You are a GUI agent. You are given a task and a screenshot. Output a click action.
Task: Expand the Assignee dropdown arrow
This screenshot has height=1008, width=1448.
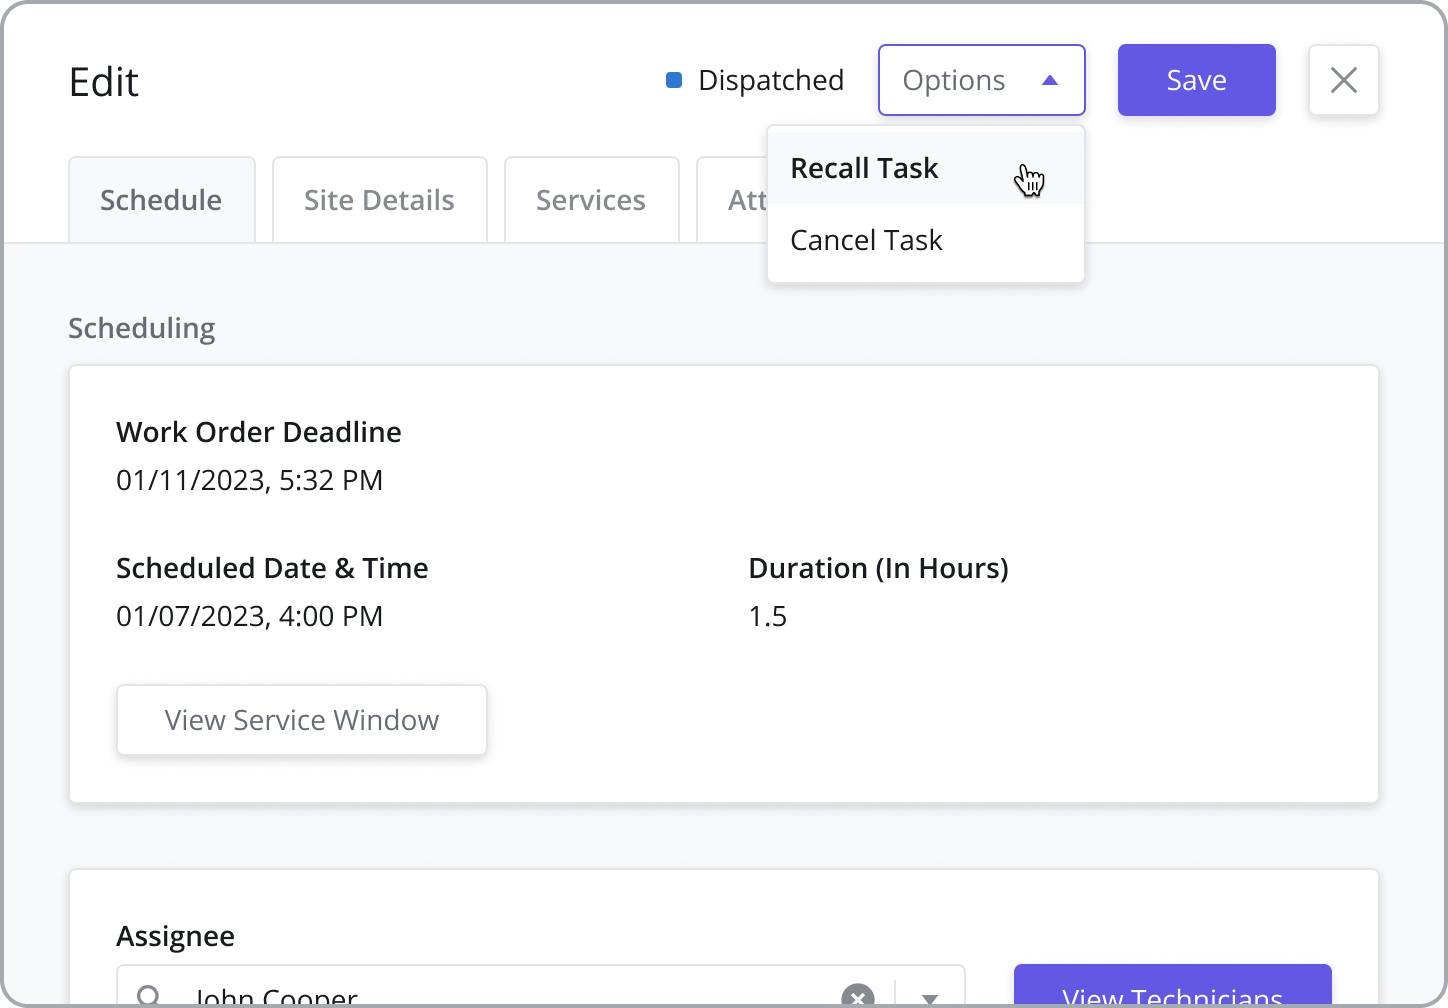pos(930,997)
